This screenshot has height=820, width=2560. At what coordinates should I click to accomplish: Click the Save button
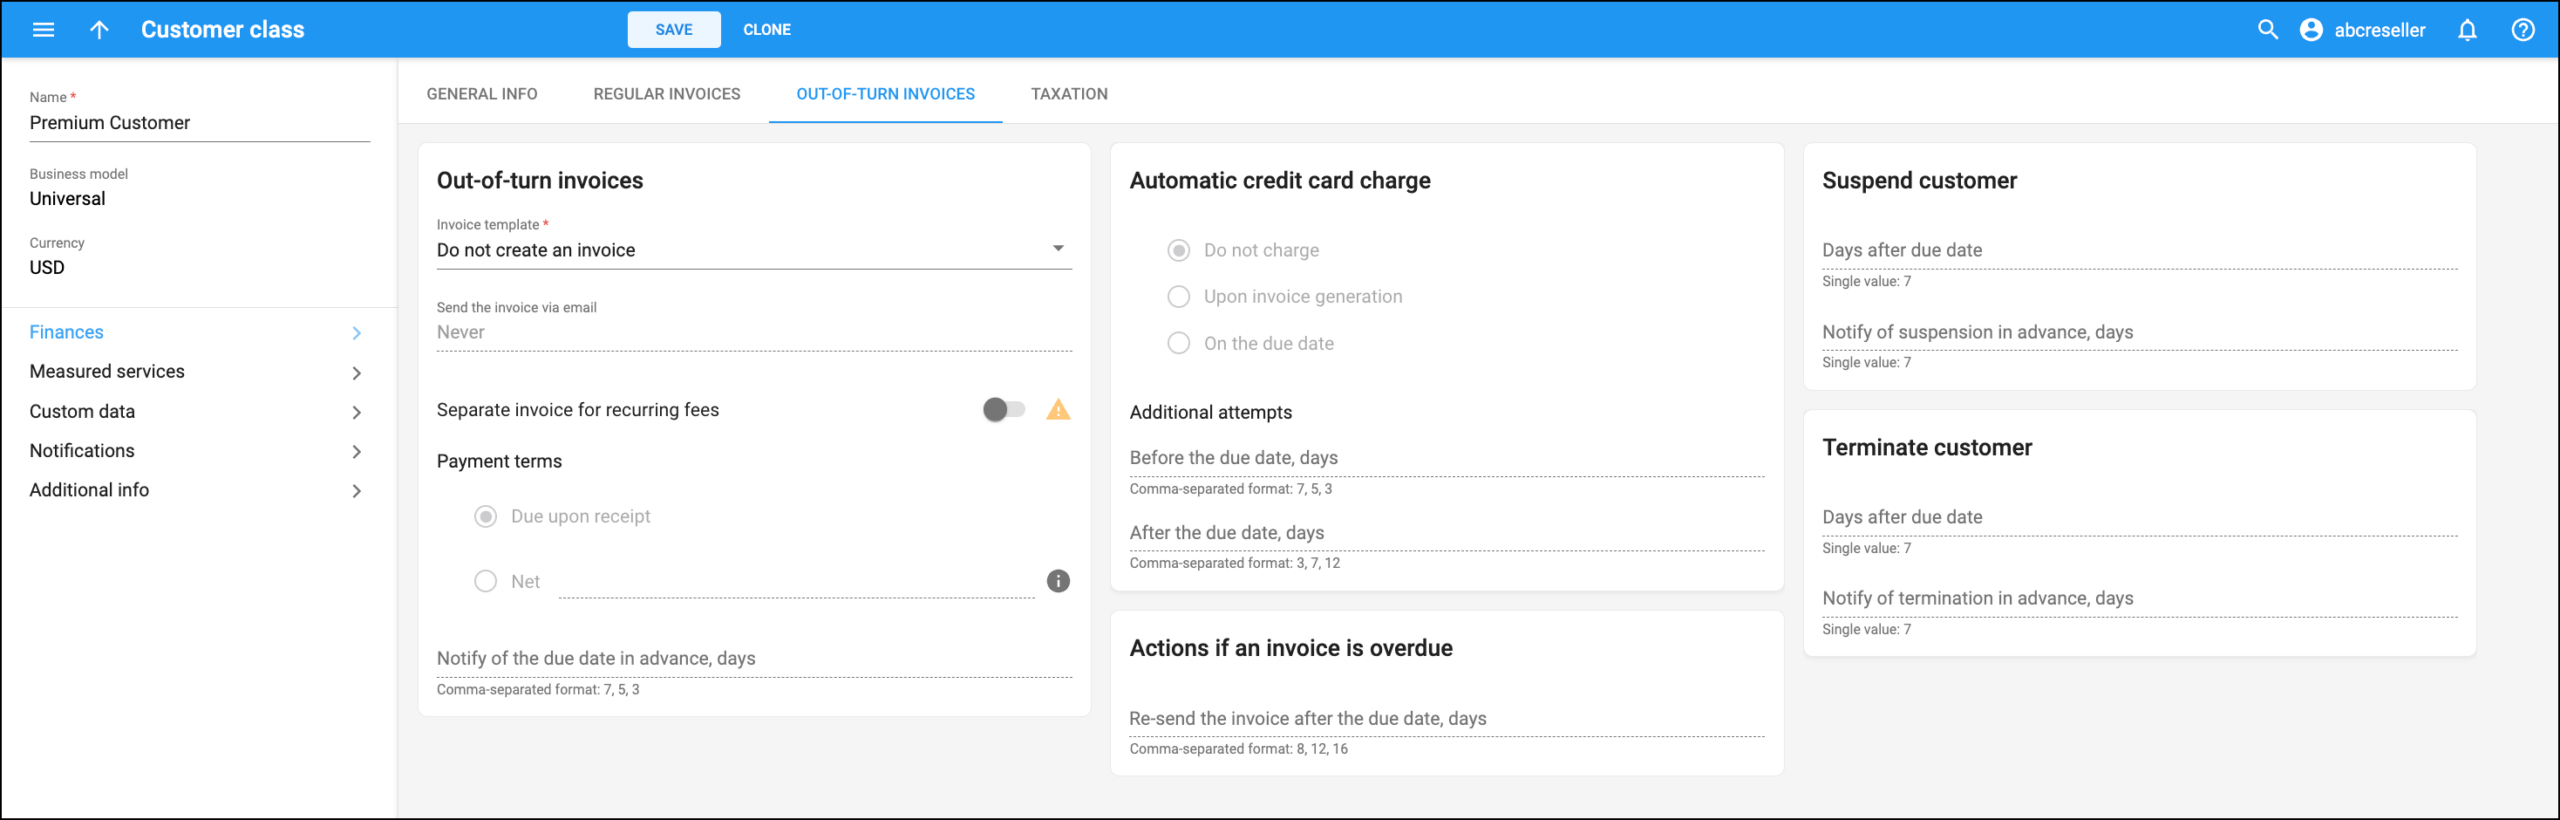pyautogui.click(x=674, y=30)
